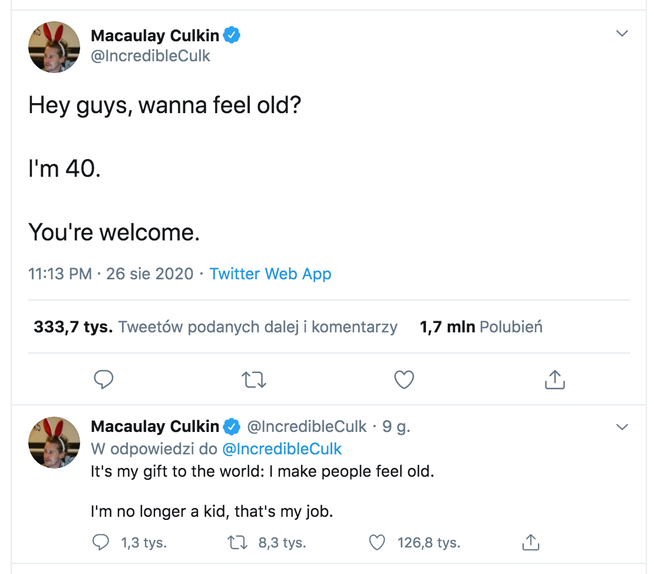Open @IncredibleCulk link in 'W odpowiedzi do'
The width and height of the screenshot is (654, 574).
coord(283,449)
